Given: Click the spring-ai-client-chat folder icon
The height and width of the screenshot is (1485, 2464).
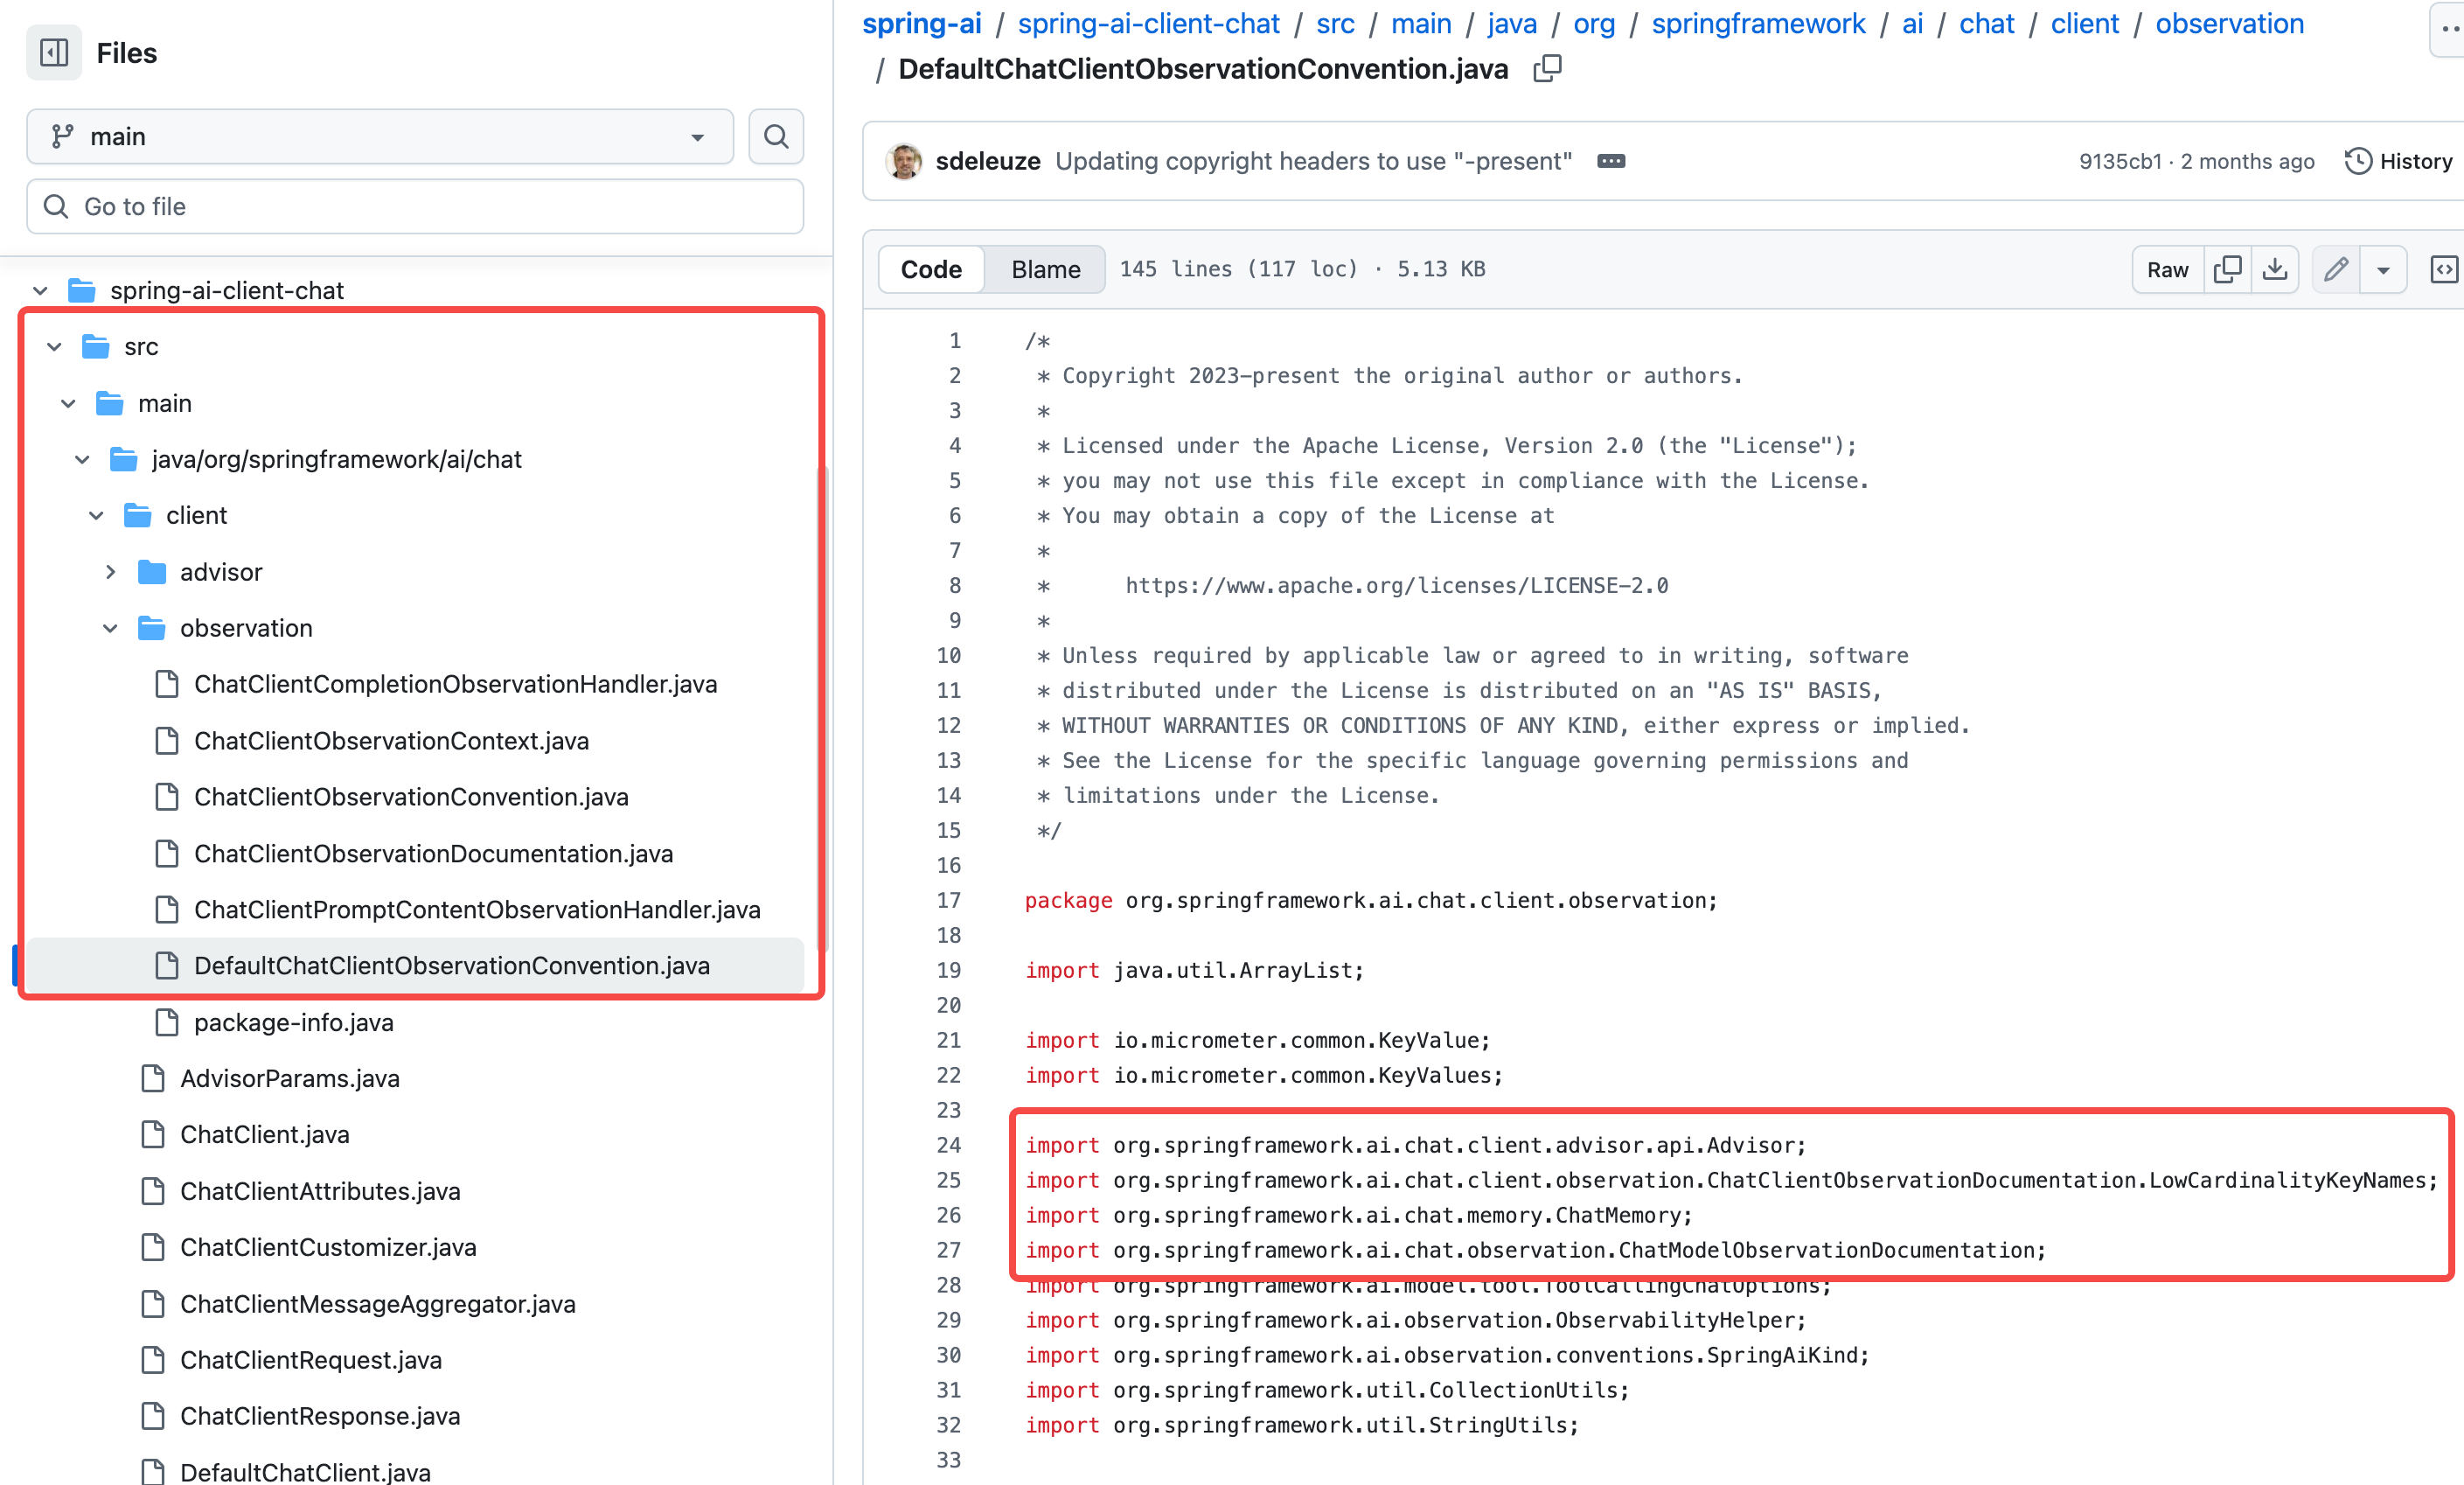Looking at the screenshot, I should pyautogui.click(x=82, y=290).
